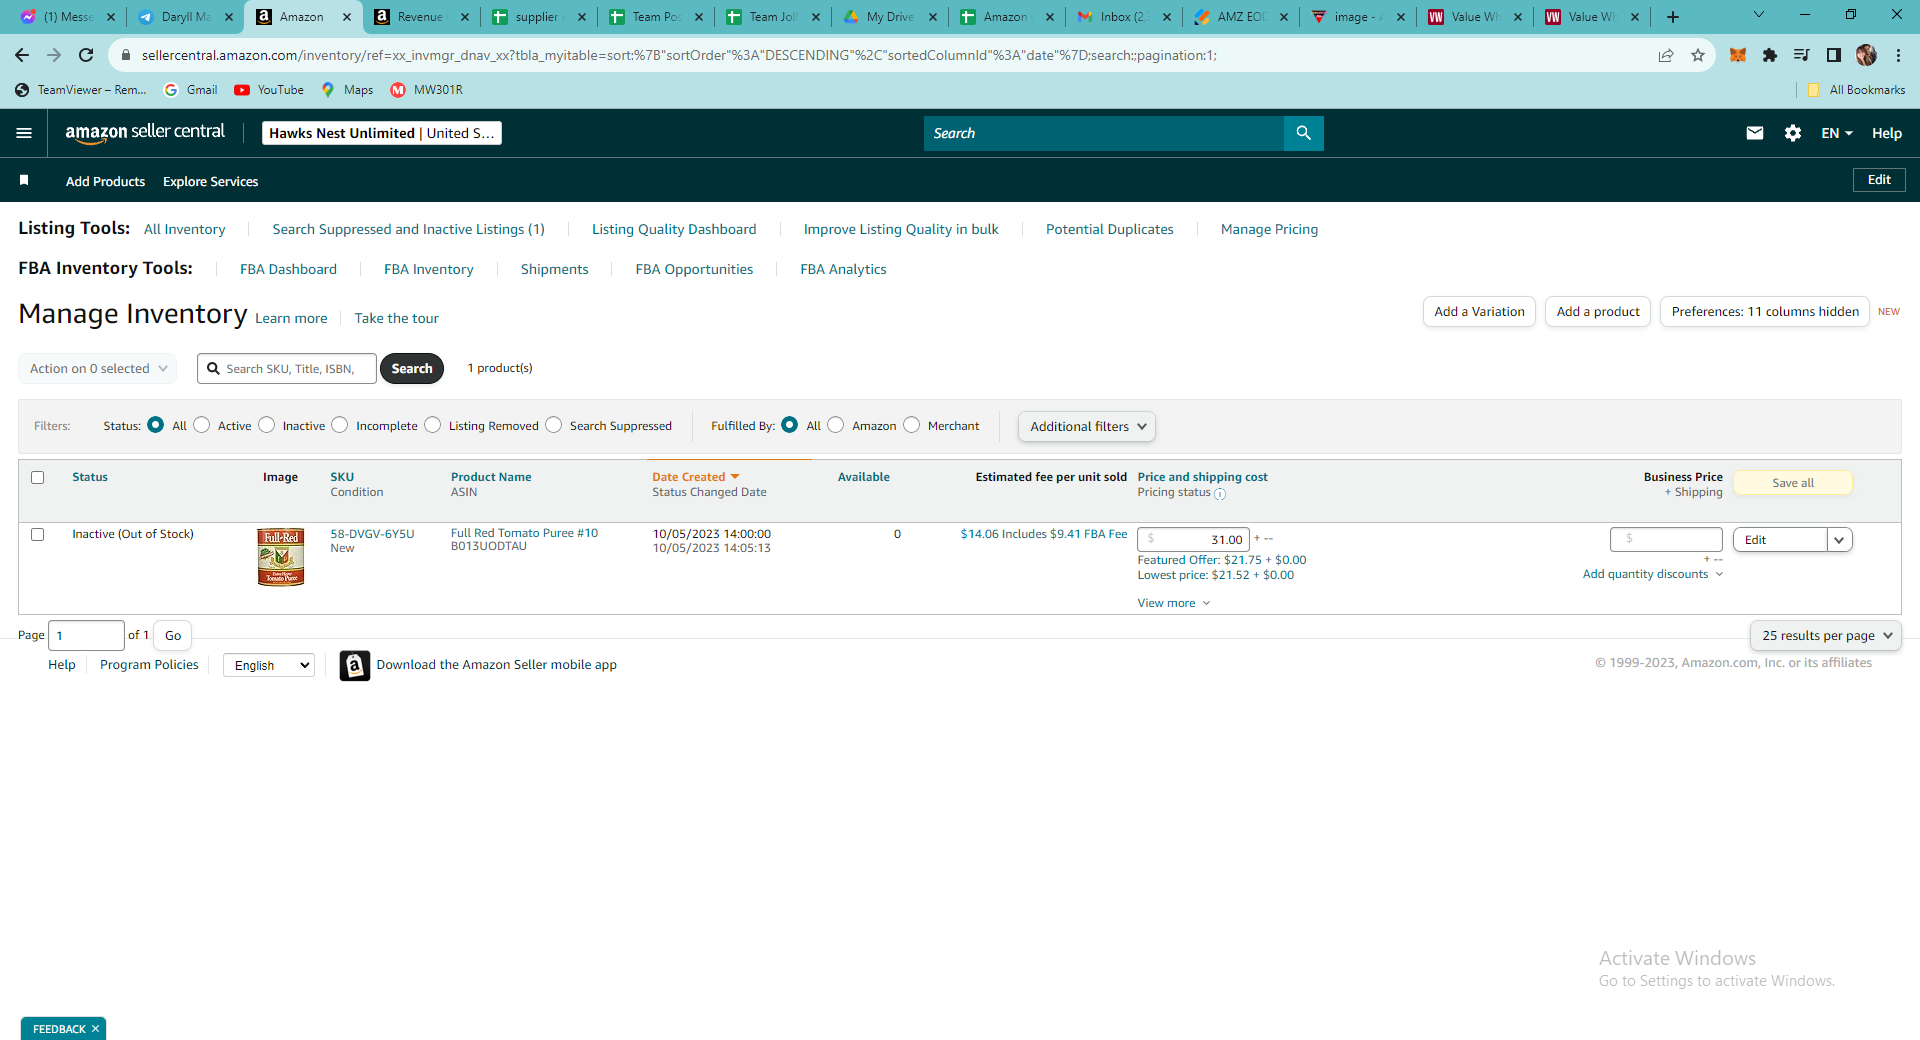This screenshot has height=1040, width=1920.
Task: Open the Listing Quality Dashboard
Action: pyautogui.click(x=674, y=229)
